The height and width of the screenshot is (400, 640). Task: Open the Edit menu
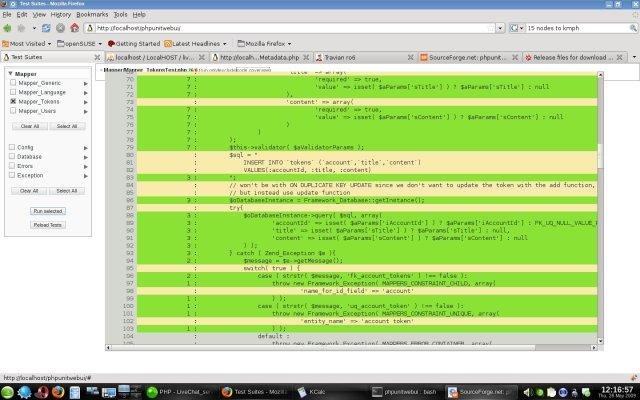coord(22,15)
